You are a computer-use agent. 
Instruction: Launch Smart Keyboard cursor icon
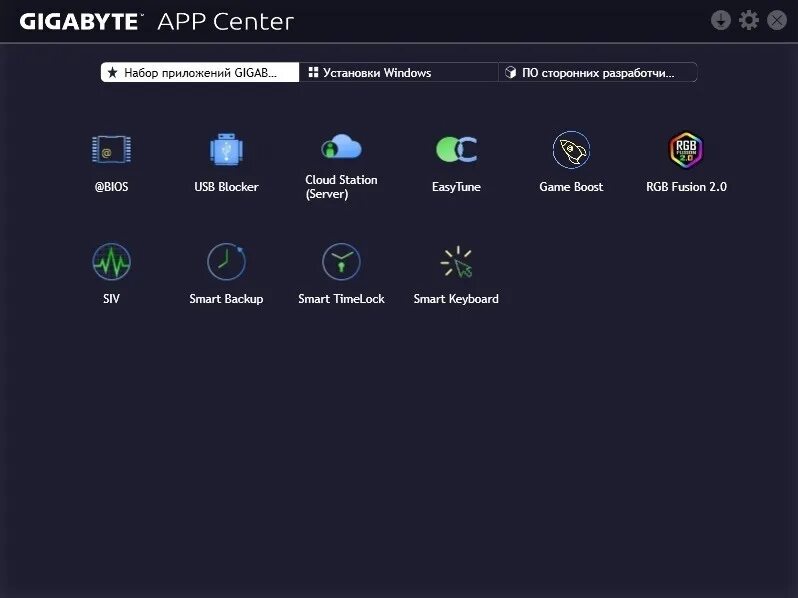[x=457, y=262]
